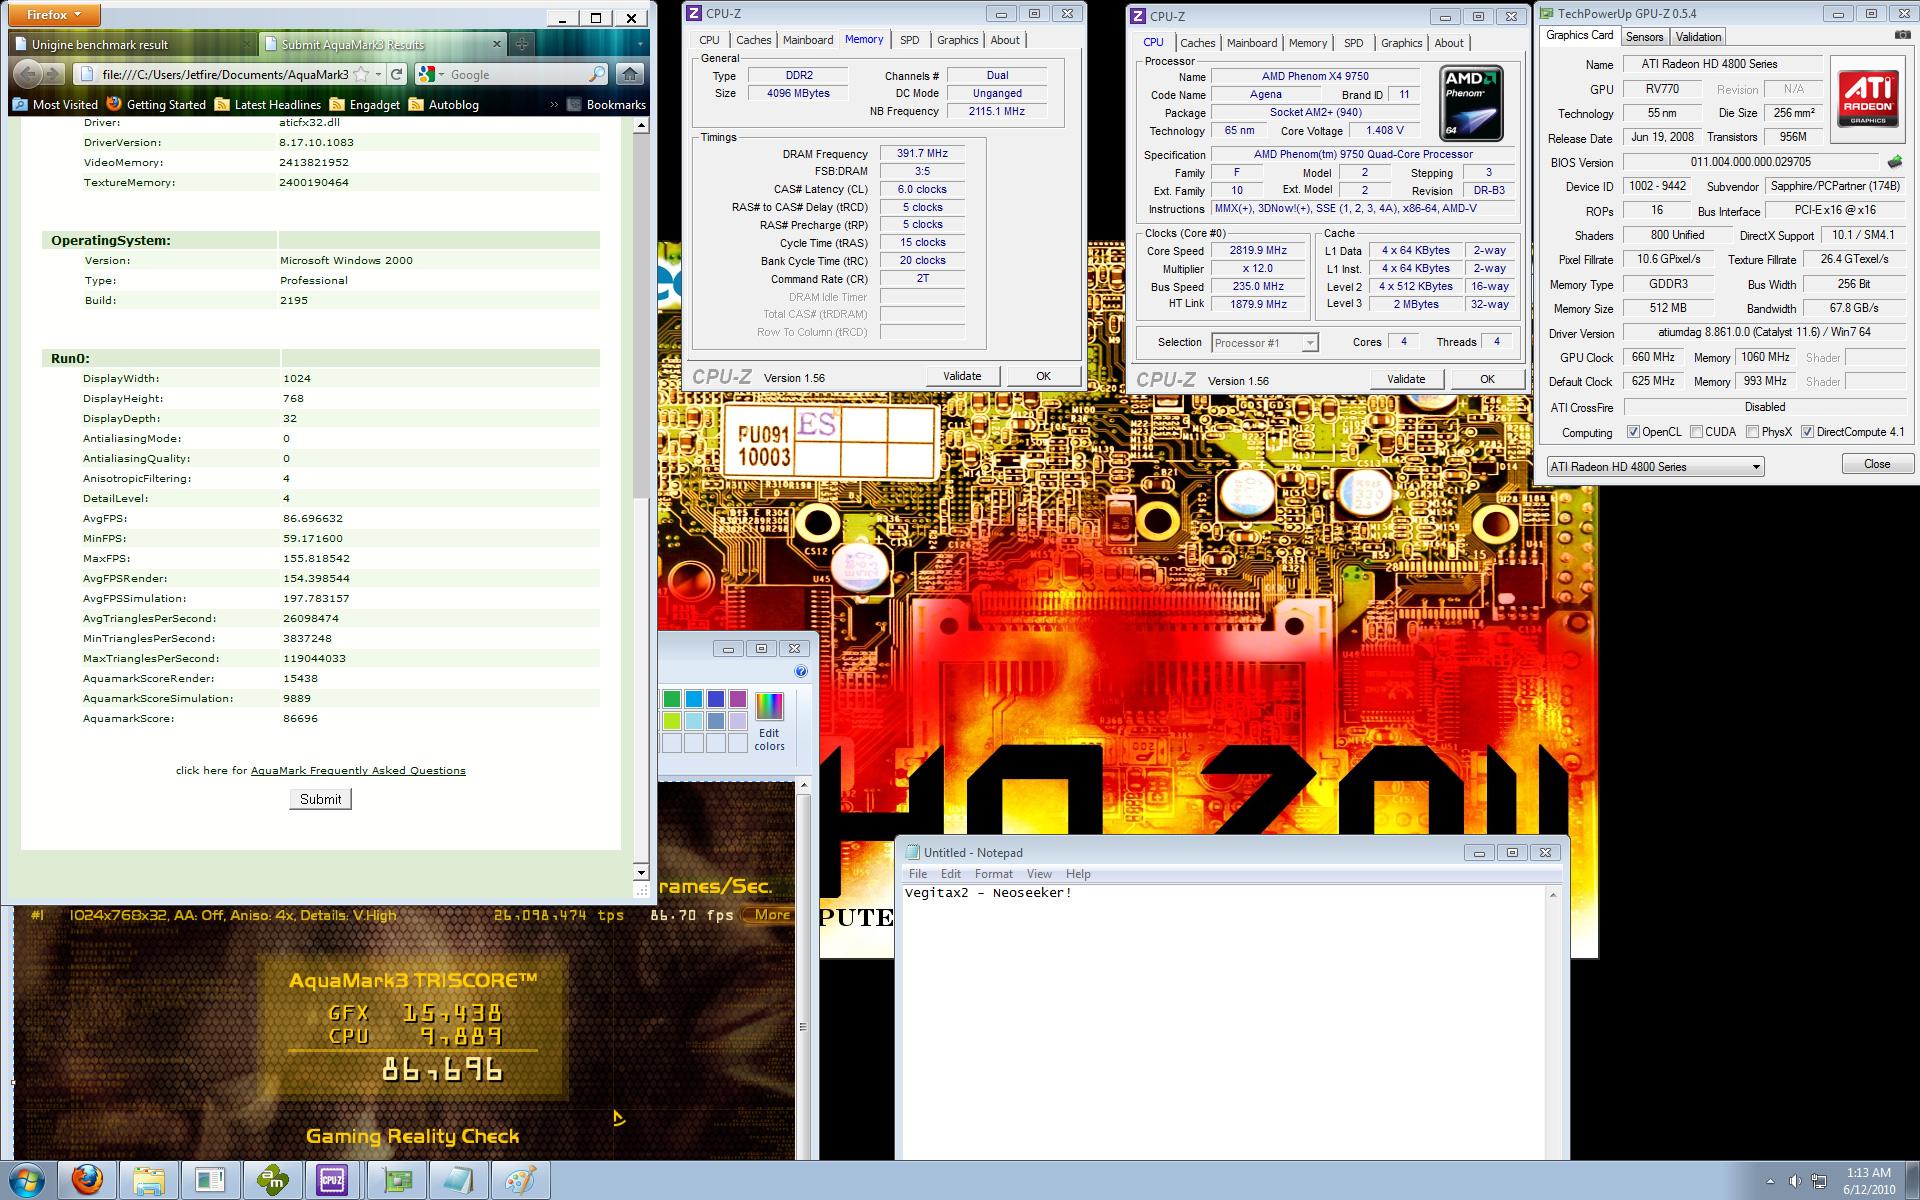Viewport: 1920px width, 1200px height.
Task: Open a new Firefox tab
Action: (522, 44)
